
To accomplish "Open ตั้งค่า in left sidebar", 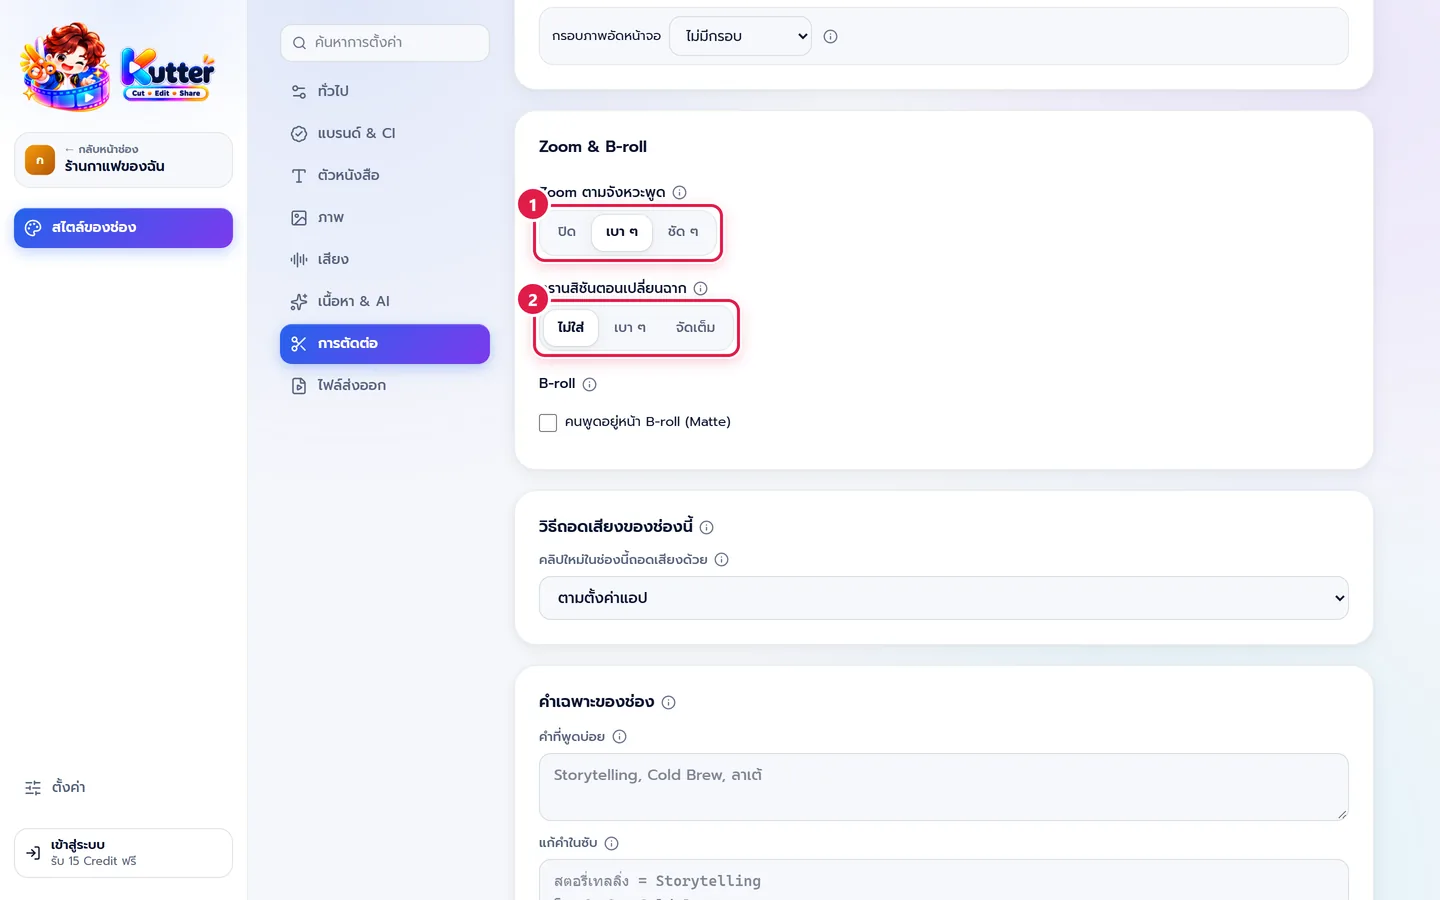I will (123, 788).
